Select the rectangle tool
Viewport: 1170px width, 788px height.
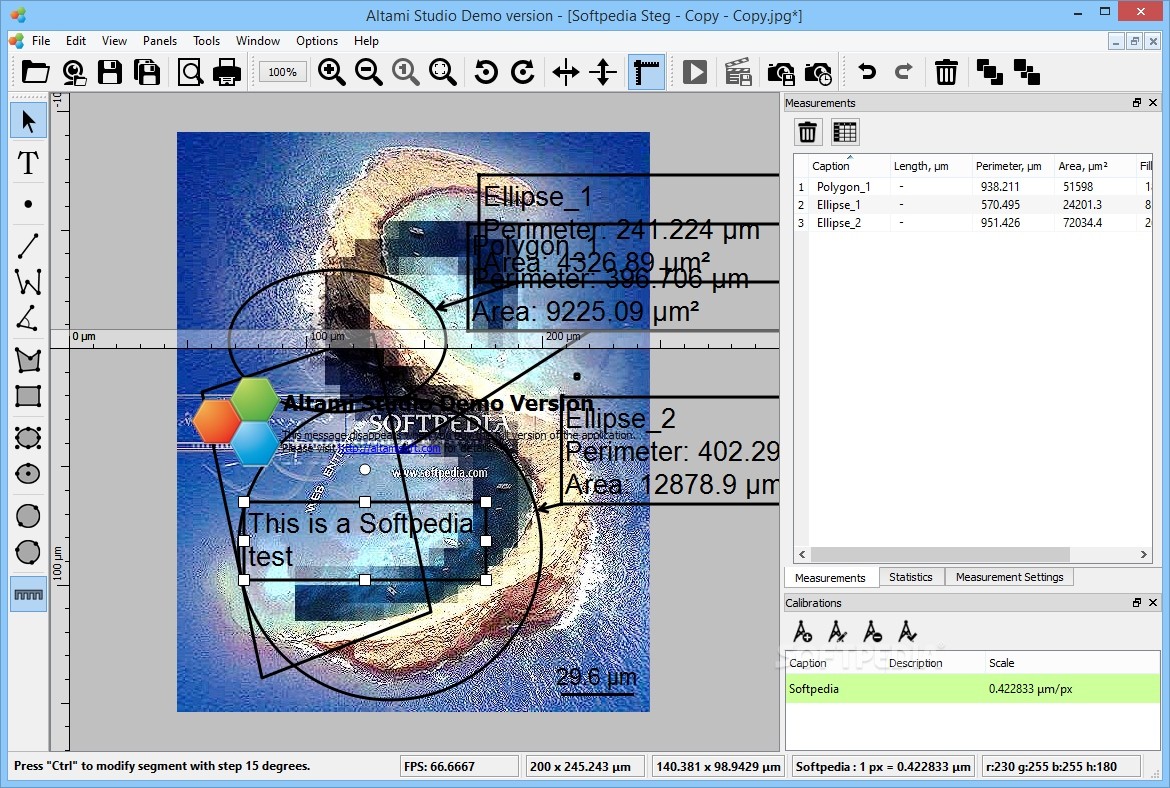point(28,396)
